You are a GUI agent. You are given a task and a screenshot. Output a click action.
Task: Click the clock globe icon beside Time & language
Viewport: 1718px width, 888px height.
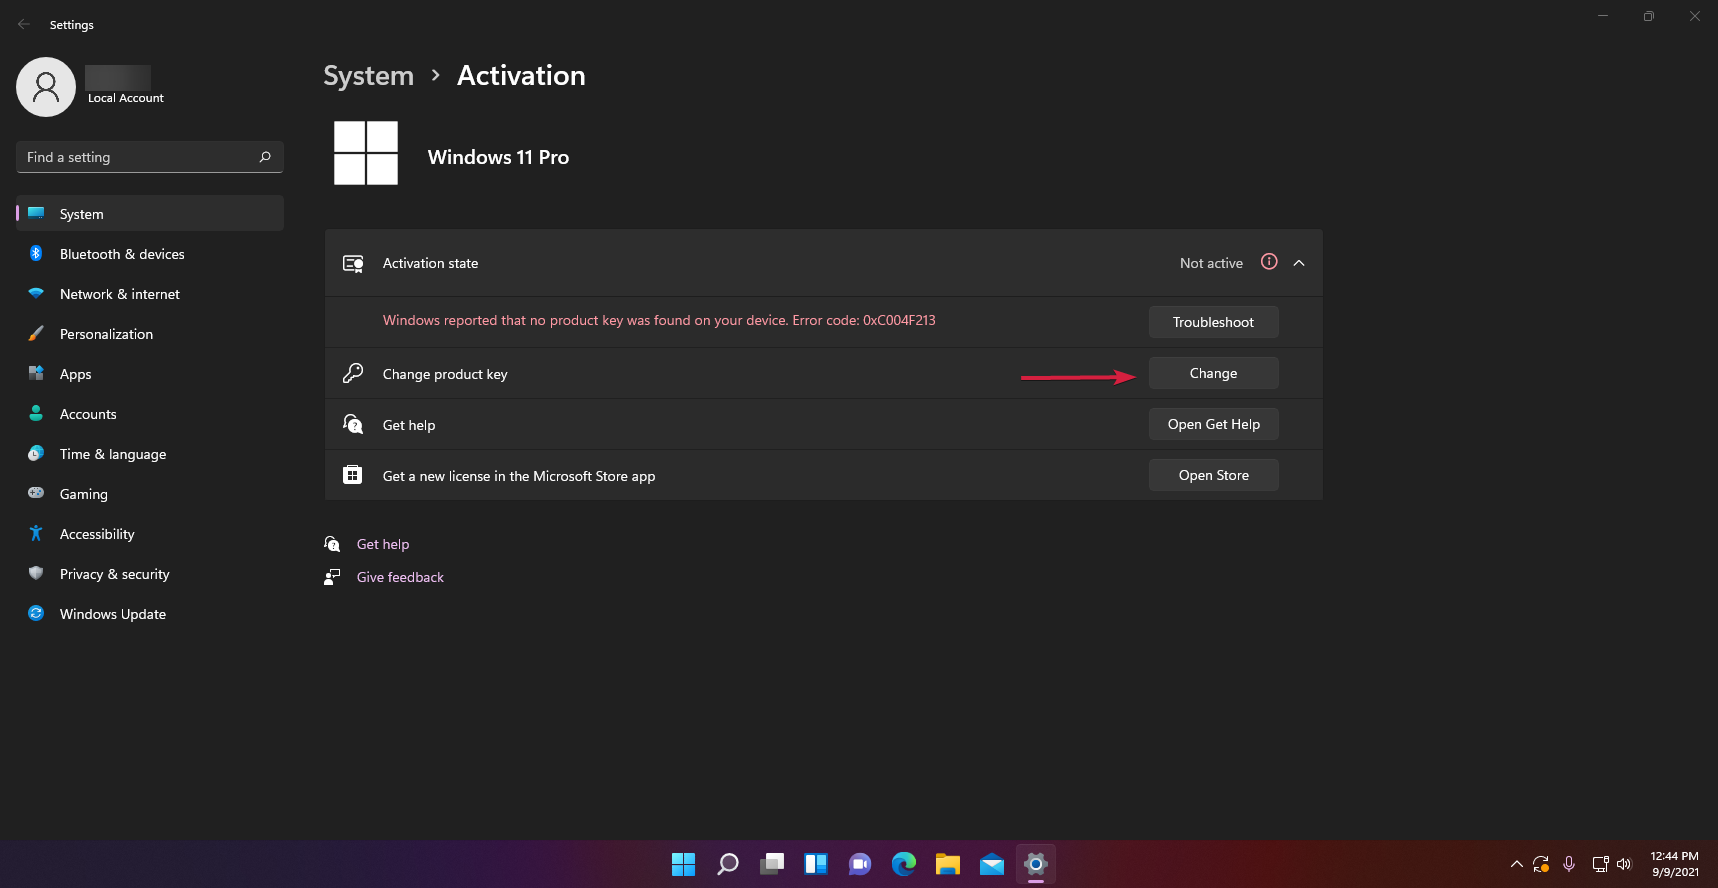(x=36, y=453)
